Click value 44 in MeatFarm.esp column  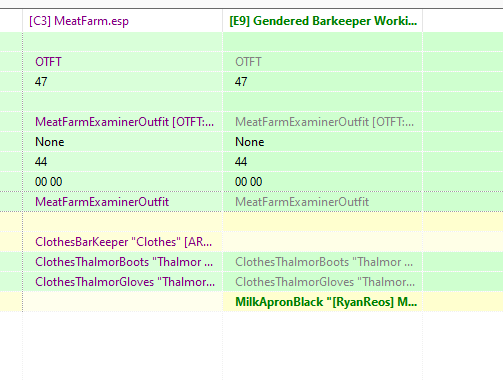(122, 162)
